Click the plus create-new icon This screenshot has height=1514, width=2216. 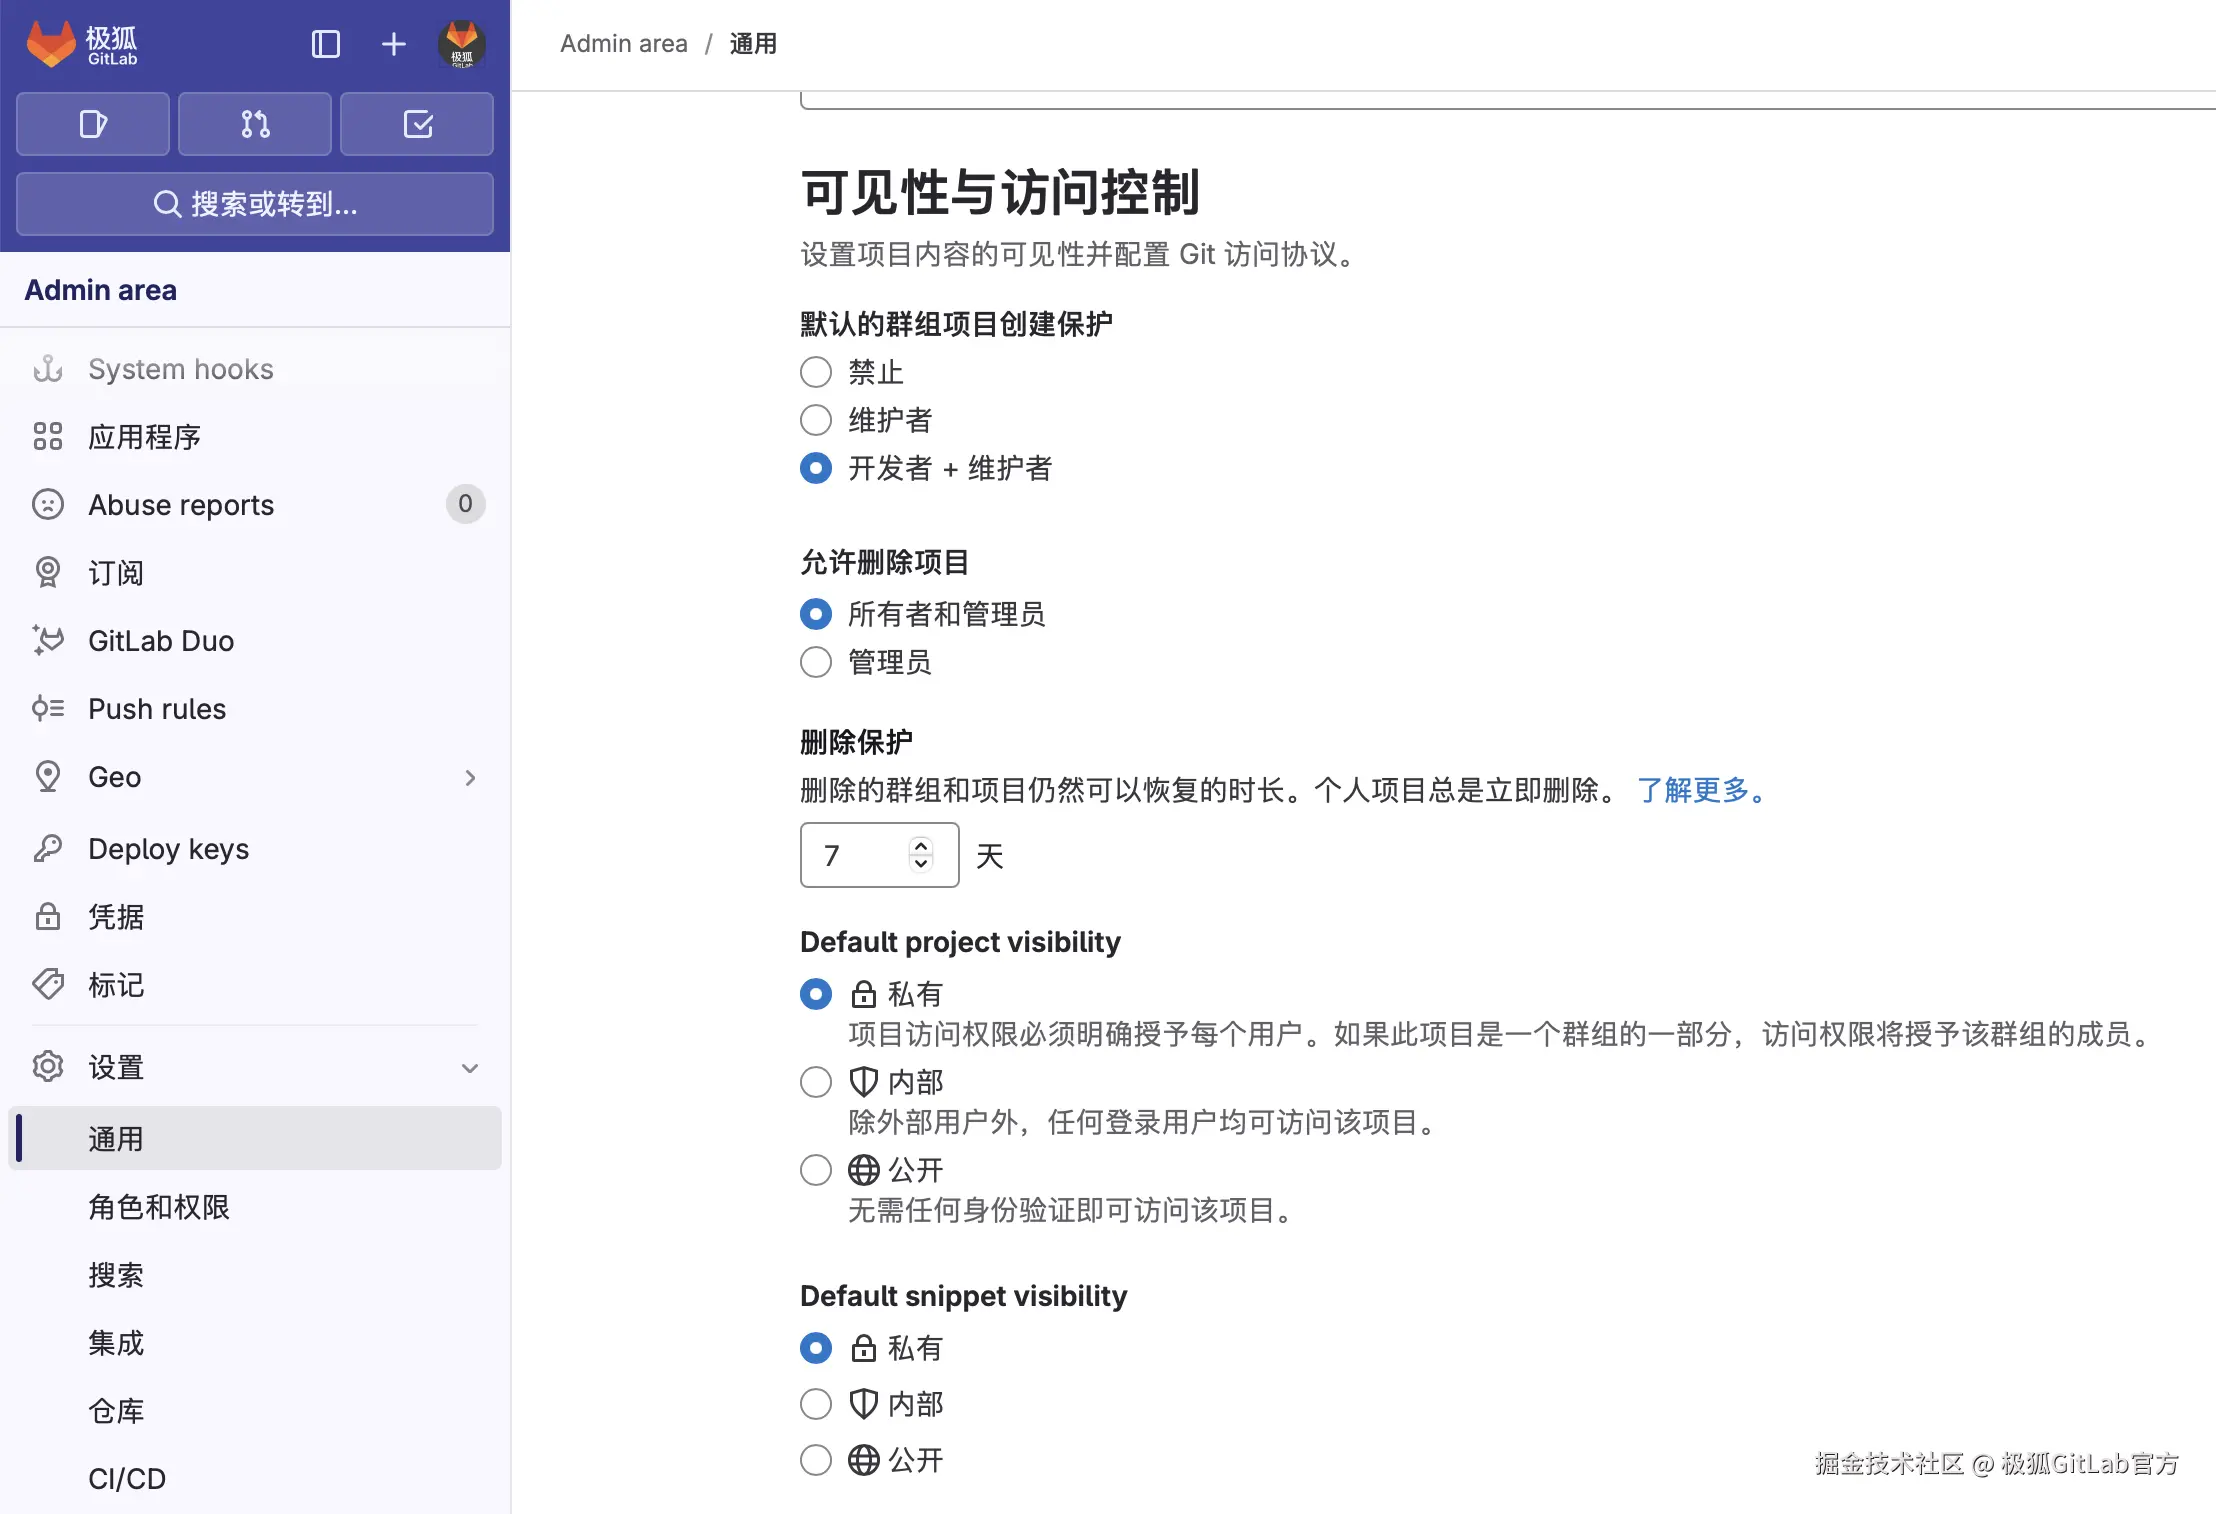(x=394, y=44)
